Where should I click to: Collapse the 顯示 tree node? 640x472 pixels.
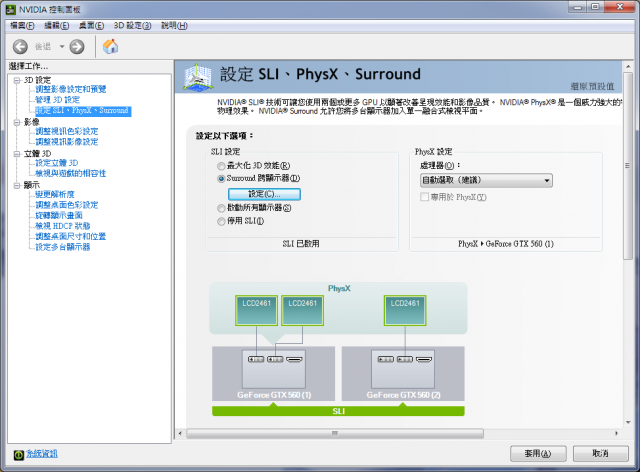[x=17, y=185]
